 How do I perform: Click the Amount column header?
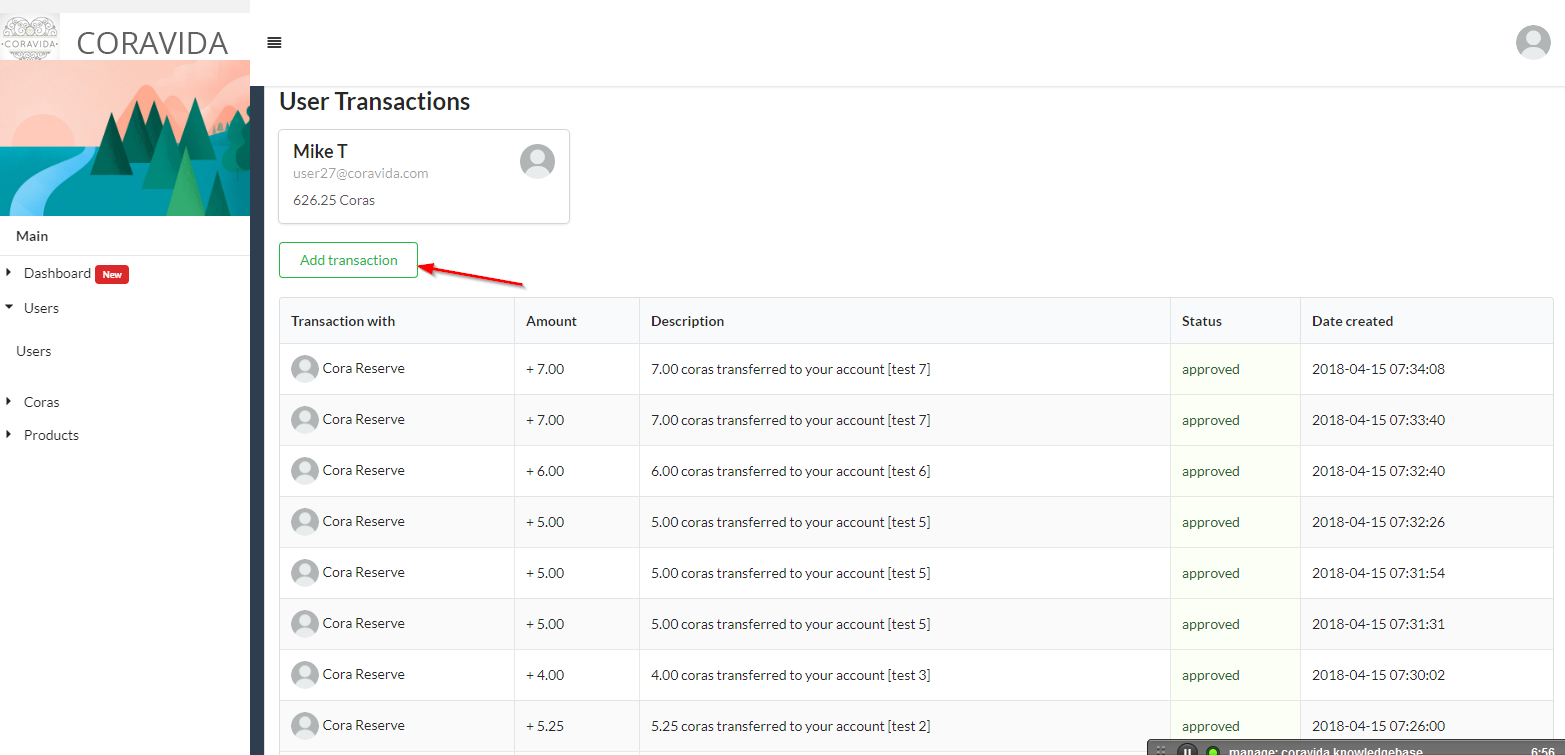point(551,321)
